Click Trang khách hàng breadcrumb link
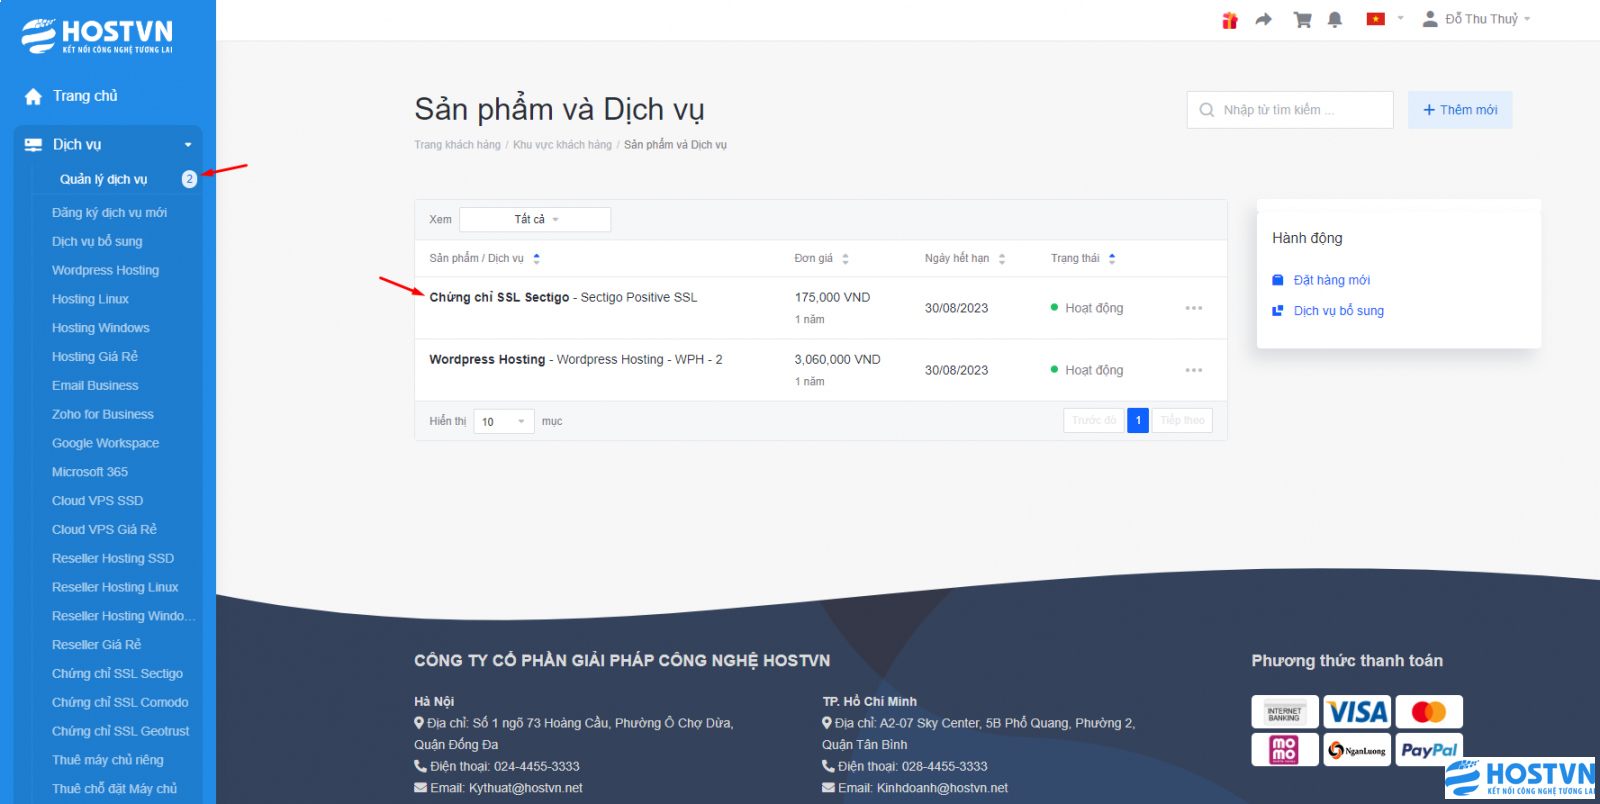Image resolution: width=1600 pixels, height=804 pixels. coord(457,145)
